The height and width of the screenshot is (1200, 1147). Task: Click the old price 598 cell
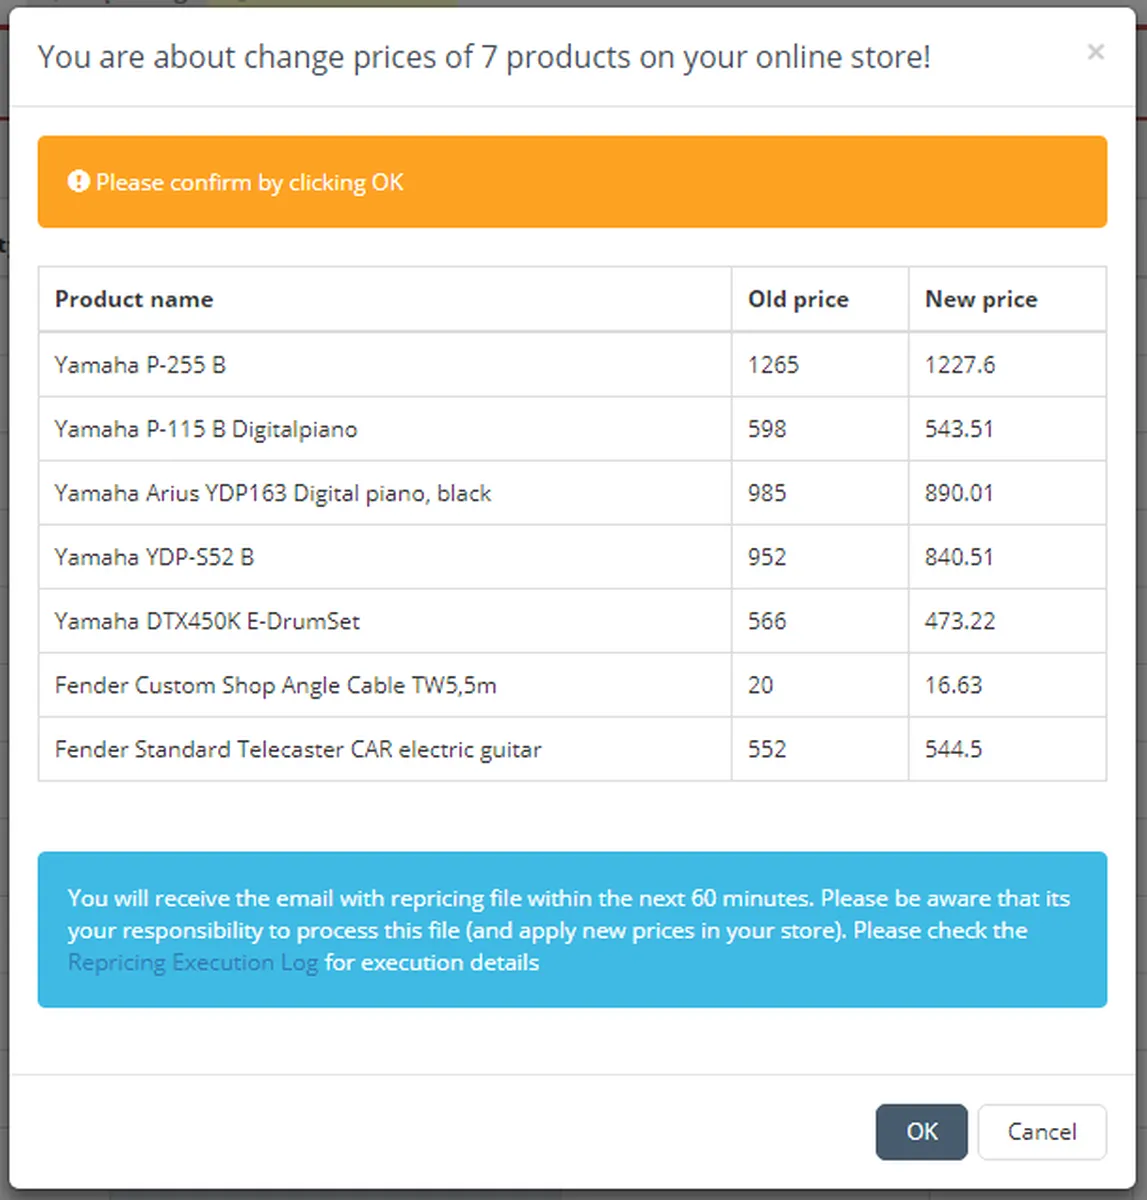(x=767, y=429)
